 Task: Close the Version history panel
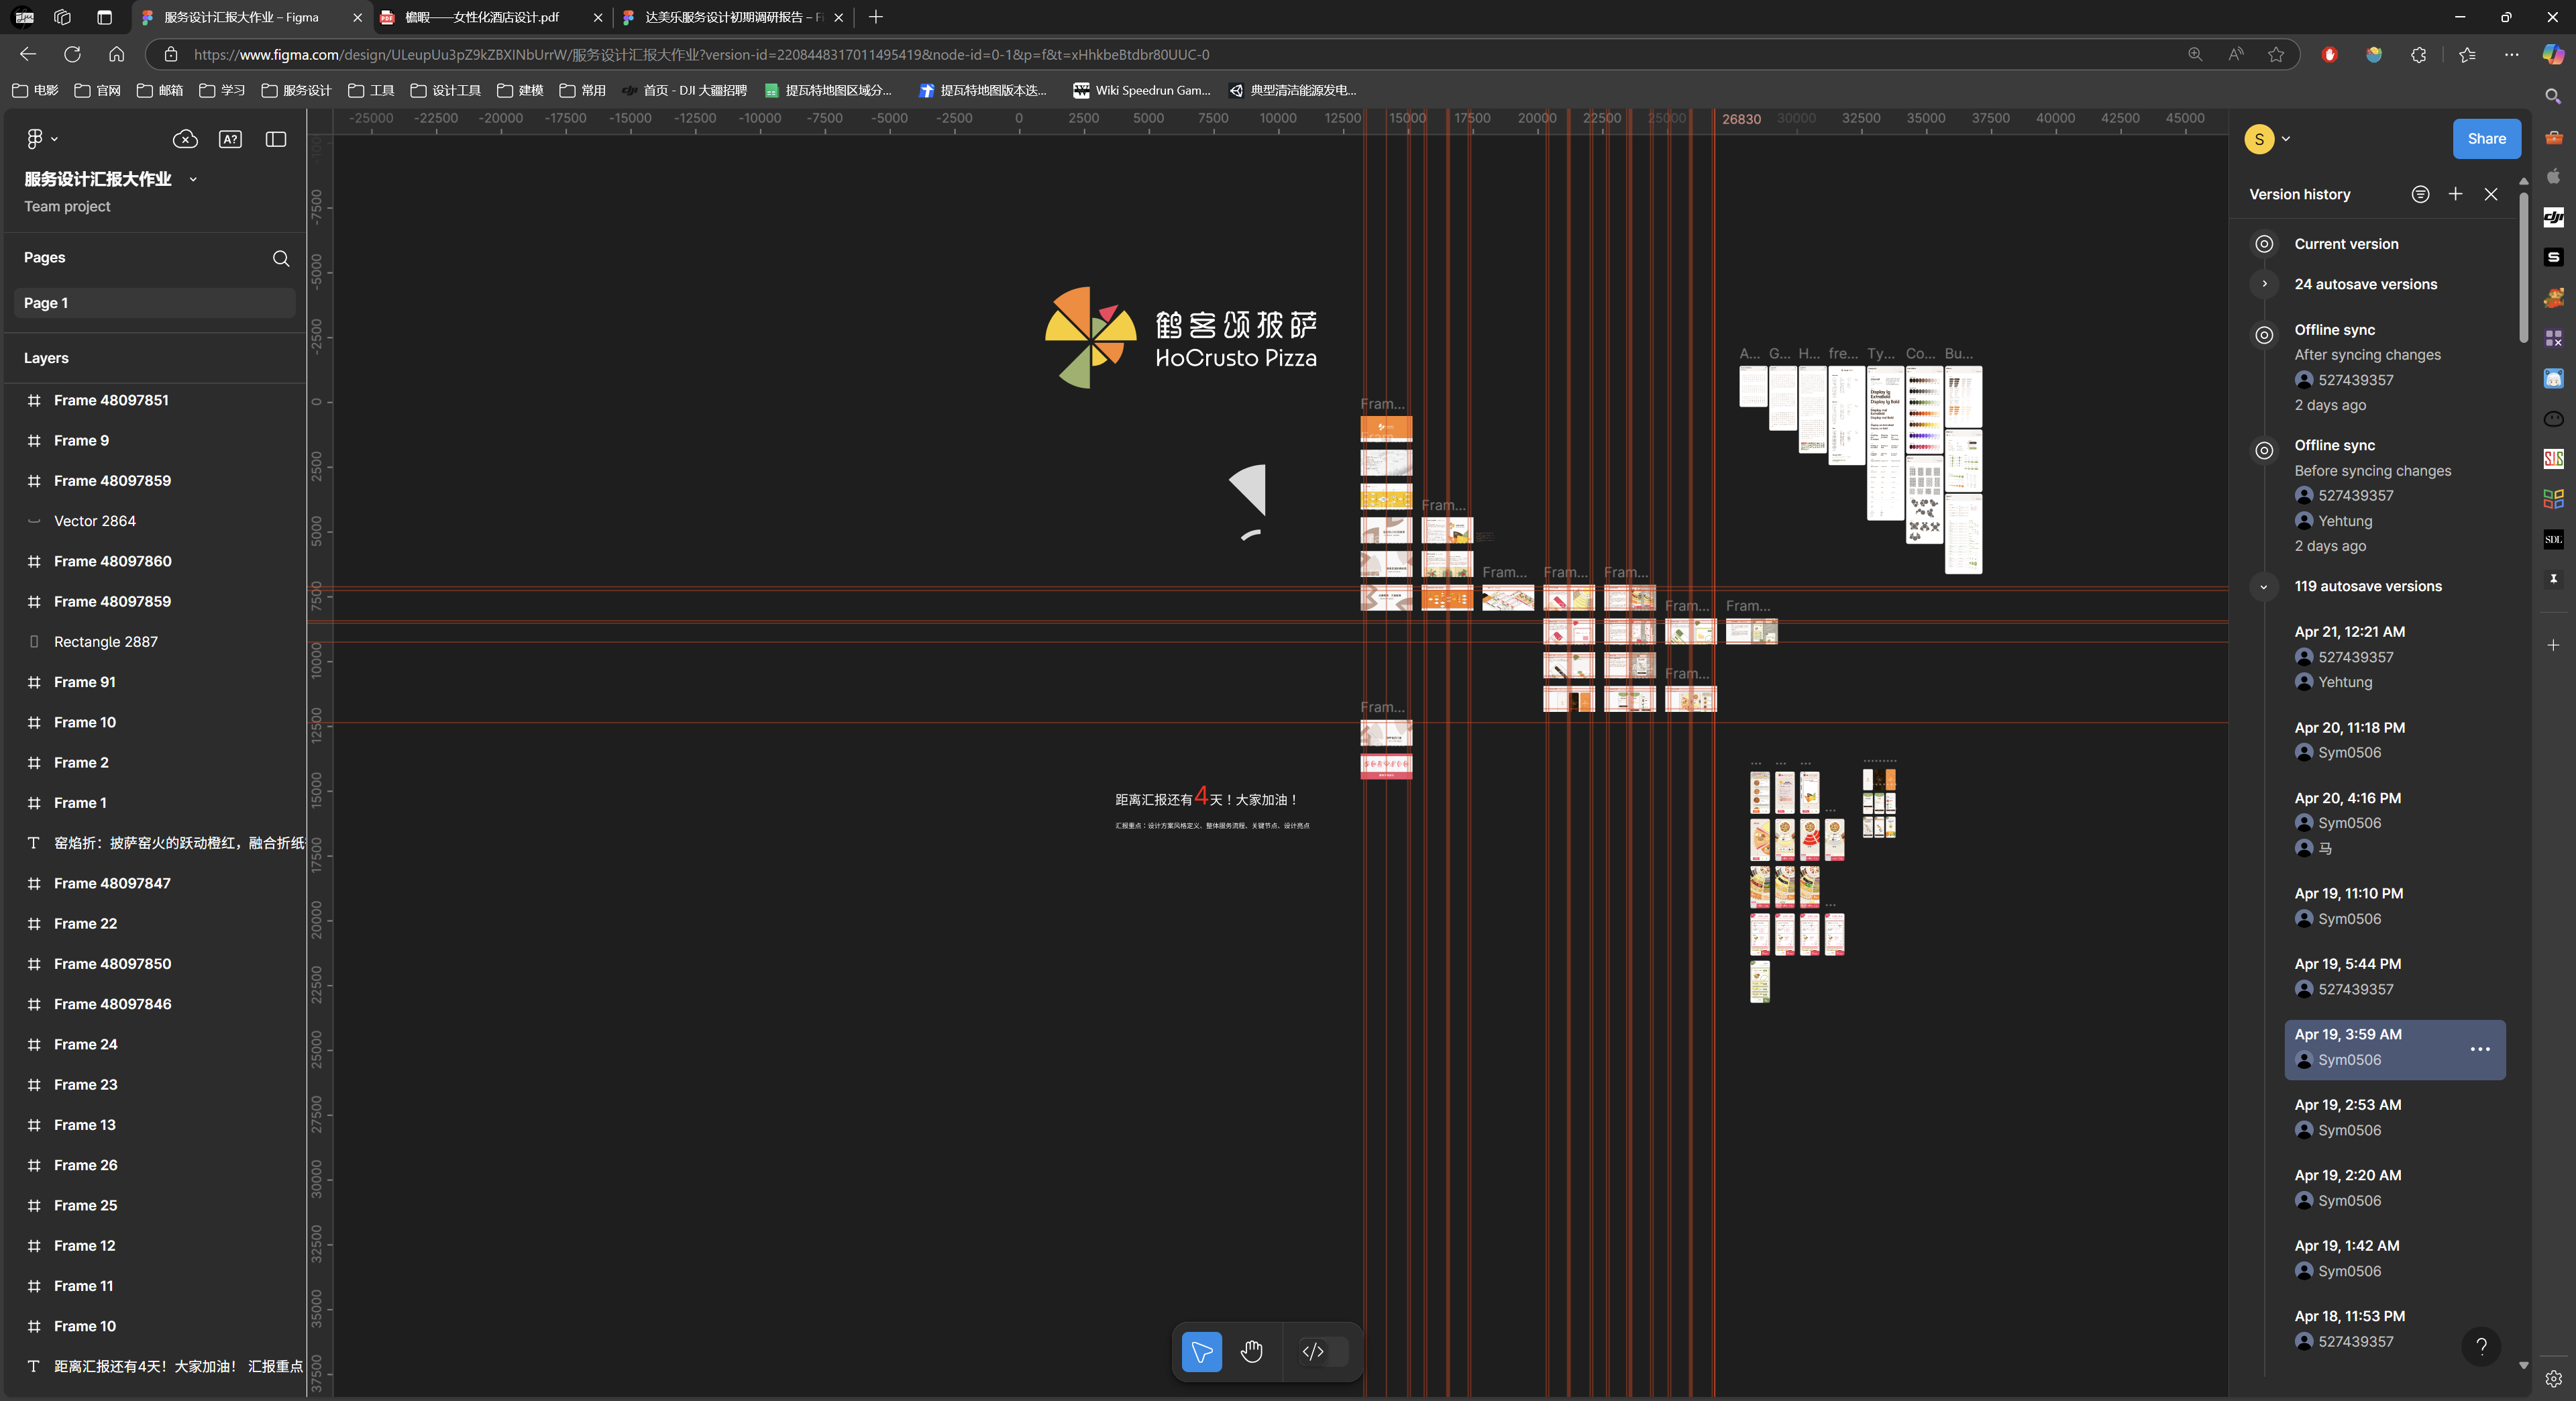2491,194
